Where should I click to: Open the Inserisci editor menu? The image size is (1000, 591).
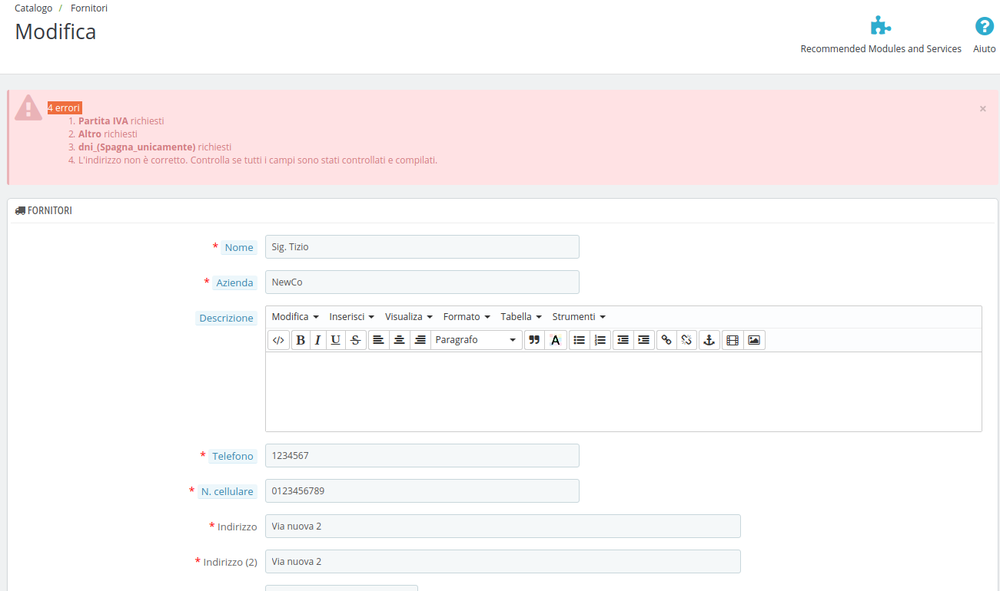[351, 317]
